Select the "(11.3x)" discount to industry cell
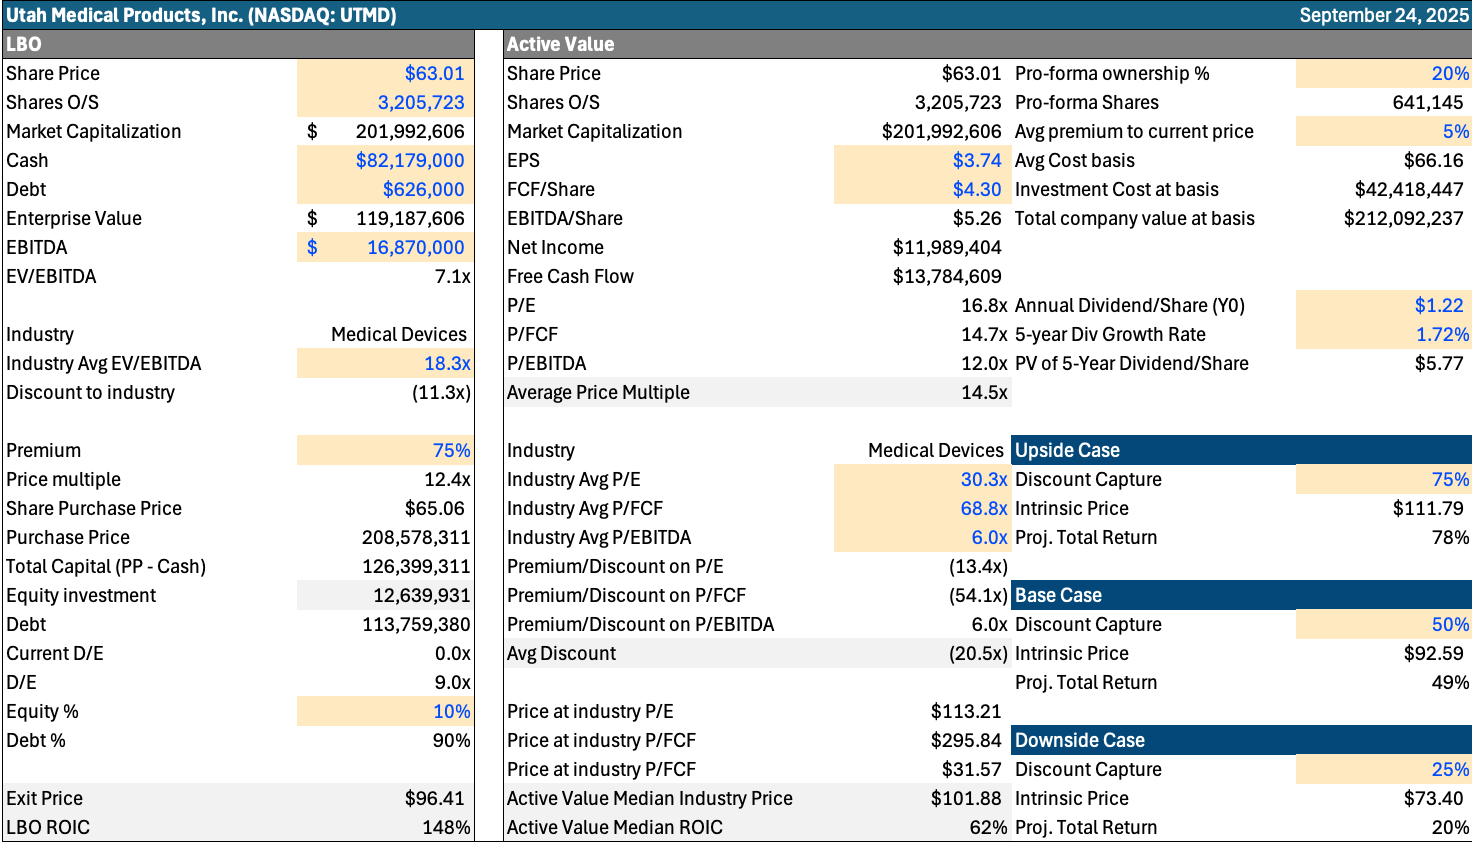Image resolution: width=1472 pixels, height=845 pixels. [x=441, y=392]
